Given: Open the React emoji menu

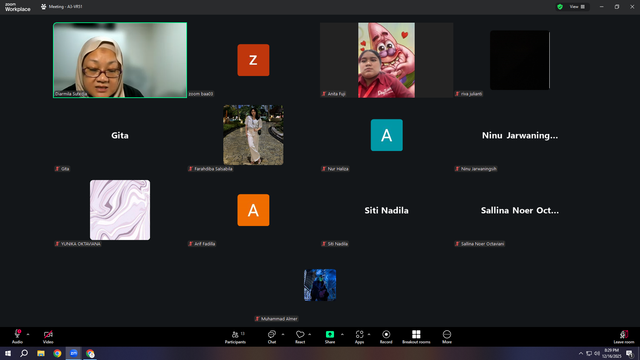Looking at the screenshot, I should tap(300, 337).
